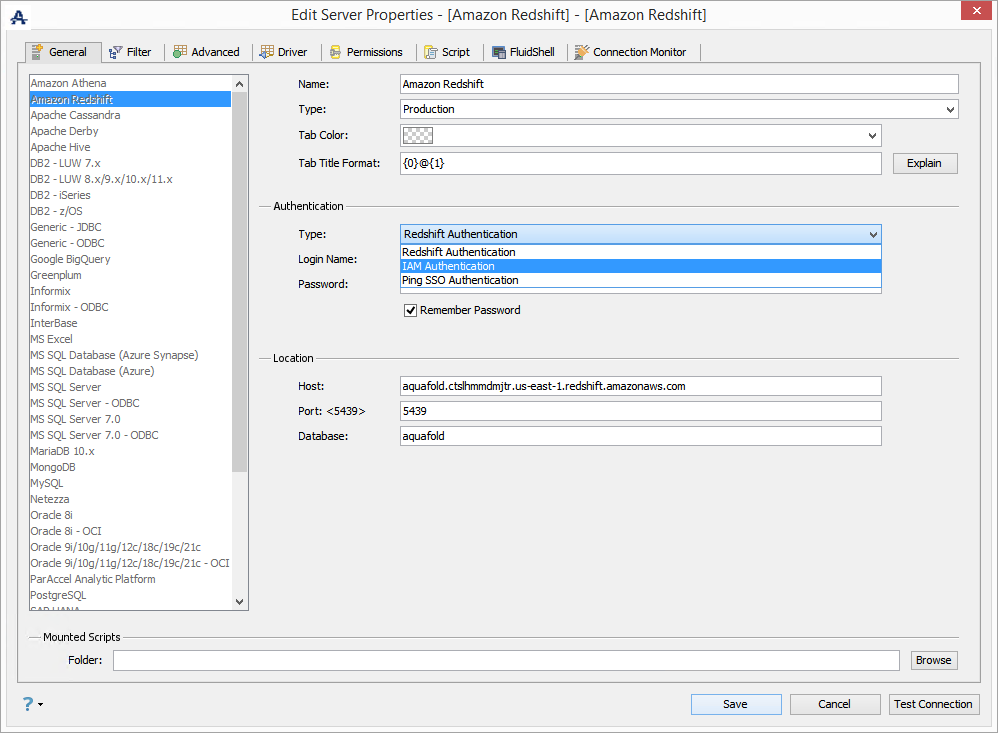This screenshot has height=733, width=998.
Task: Click the Permissions tab icon
Action: click(335, 52)
